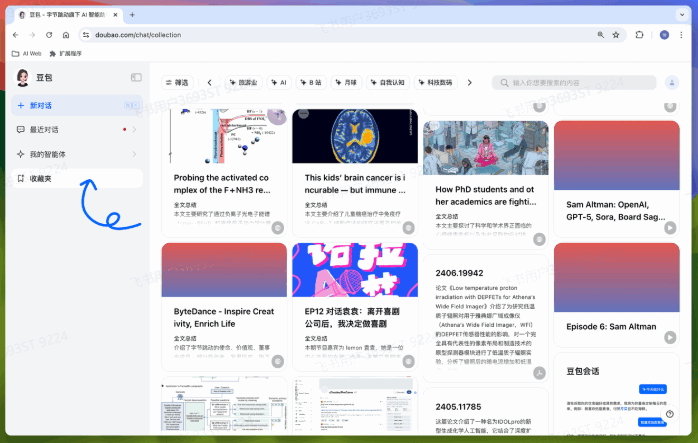Open the Probing the activated complex card
The width and height of the screenshot is (698, 443).
[x=224, y=173]
